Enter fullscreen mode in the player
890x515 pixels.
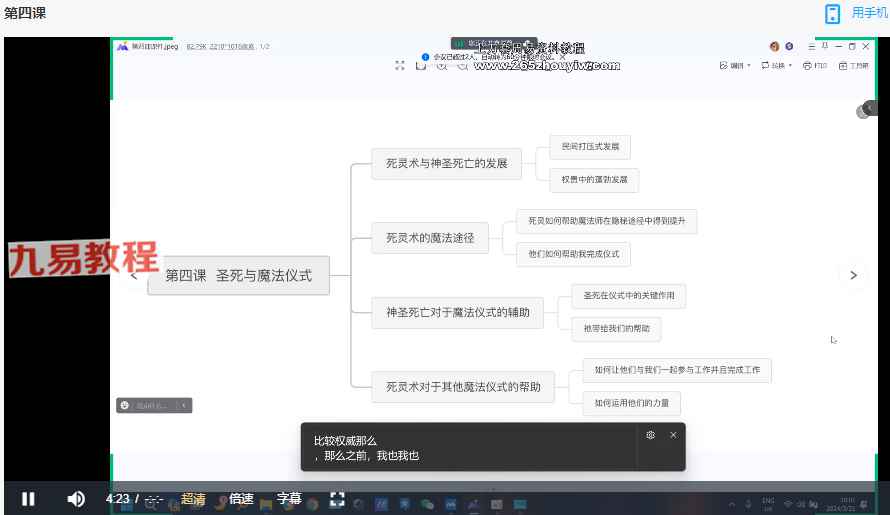click(337, 498)
